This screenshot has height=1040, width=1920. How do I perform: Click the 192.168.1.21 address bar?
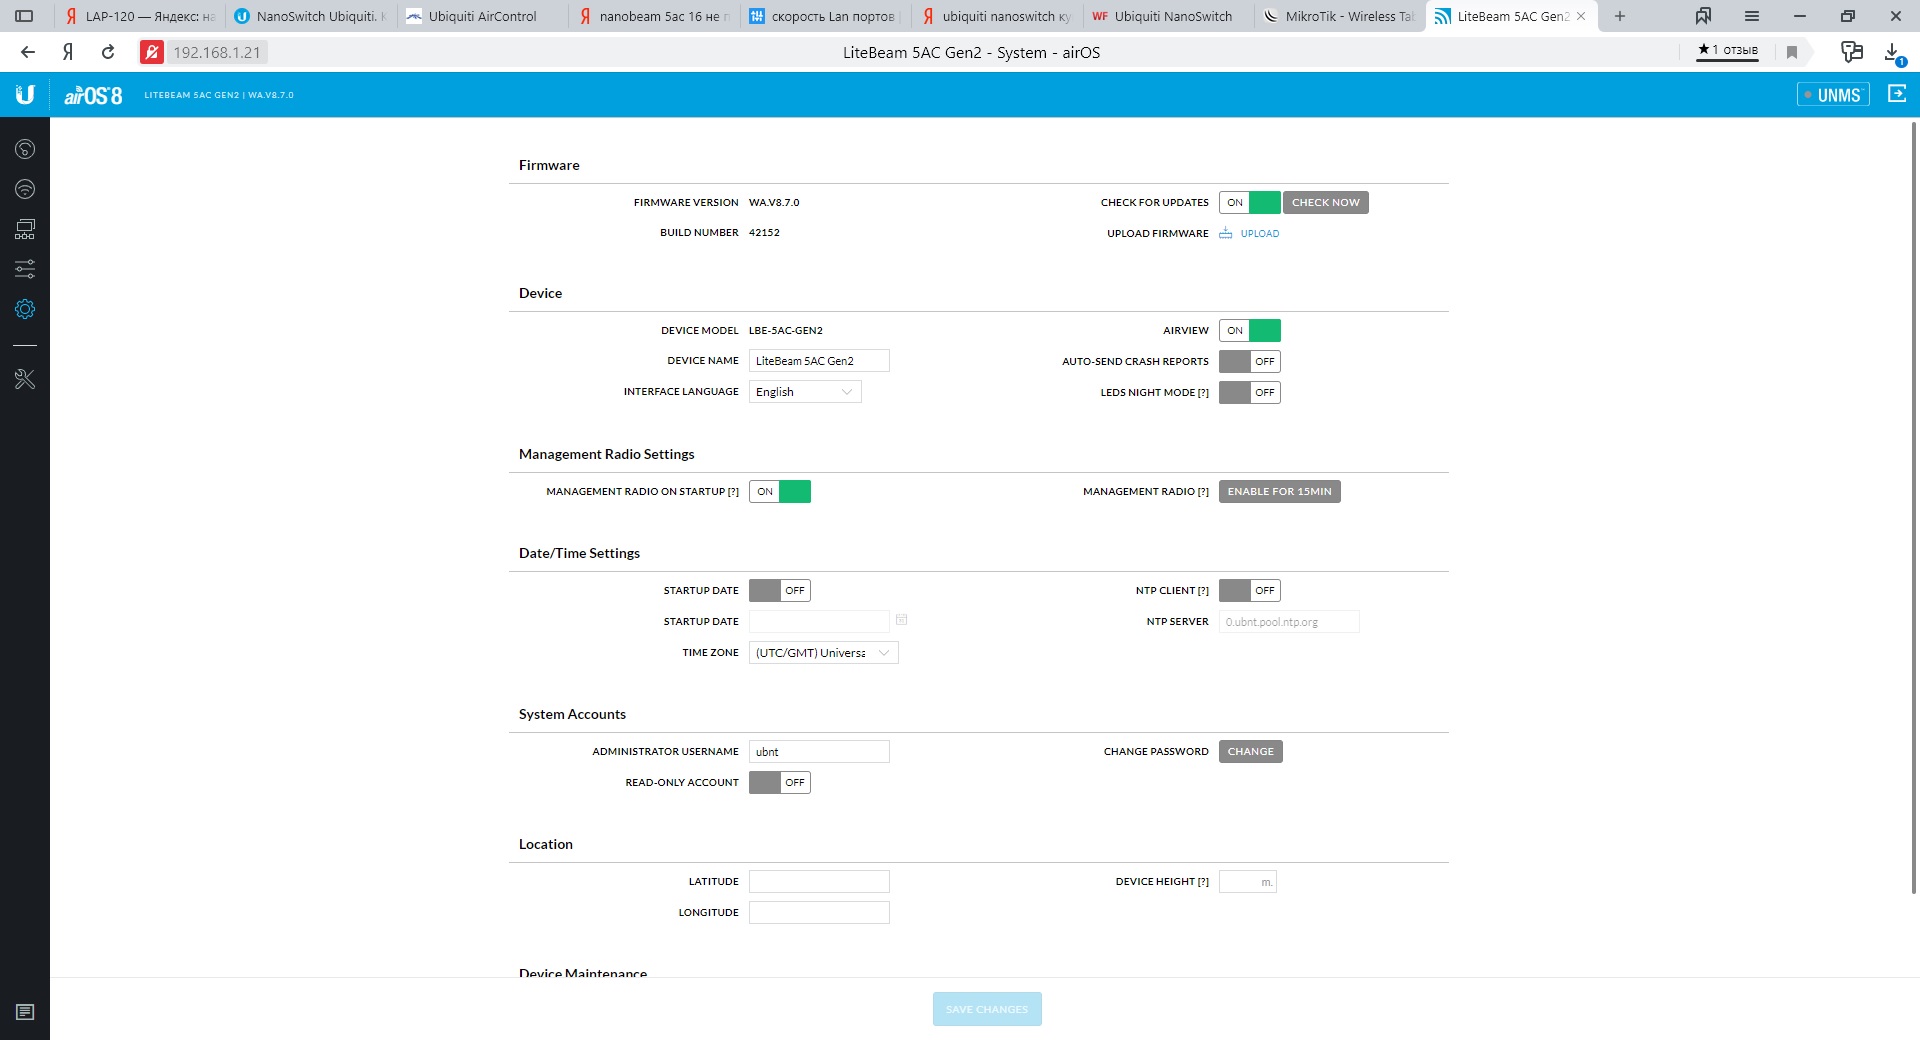[217, 52]
